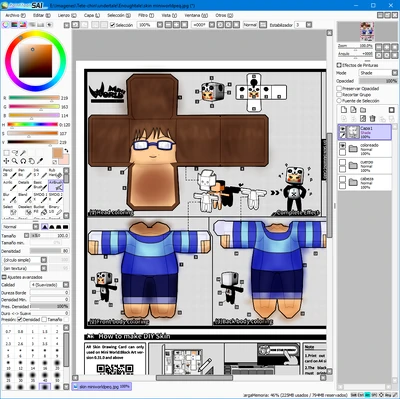Select the magic wand tool
The height and width of the screenshot is (399, 400).
tap(23, 153)
